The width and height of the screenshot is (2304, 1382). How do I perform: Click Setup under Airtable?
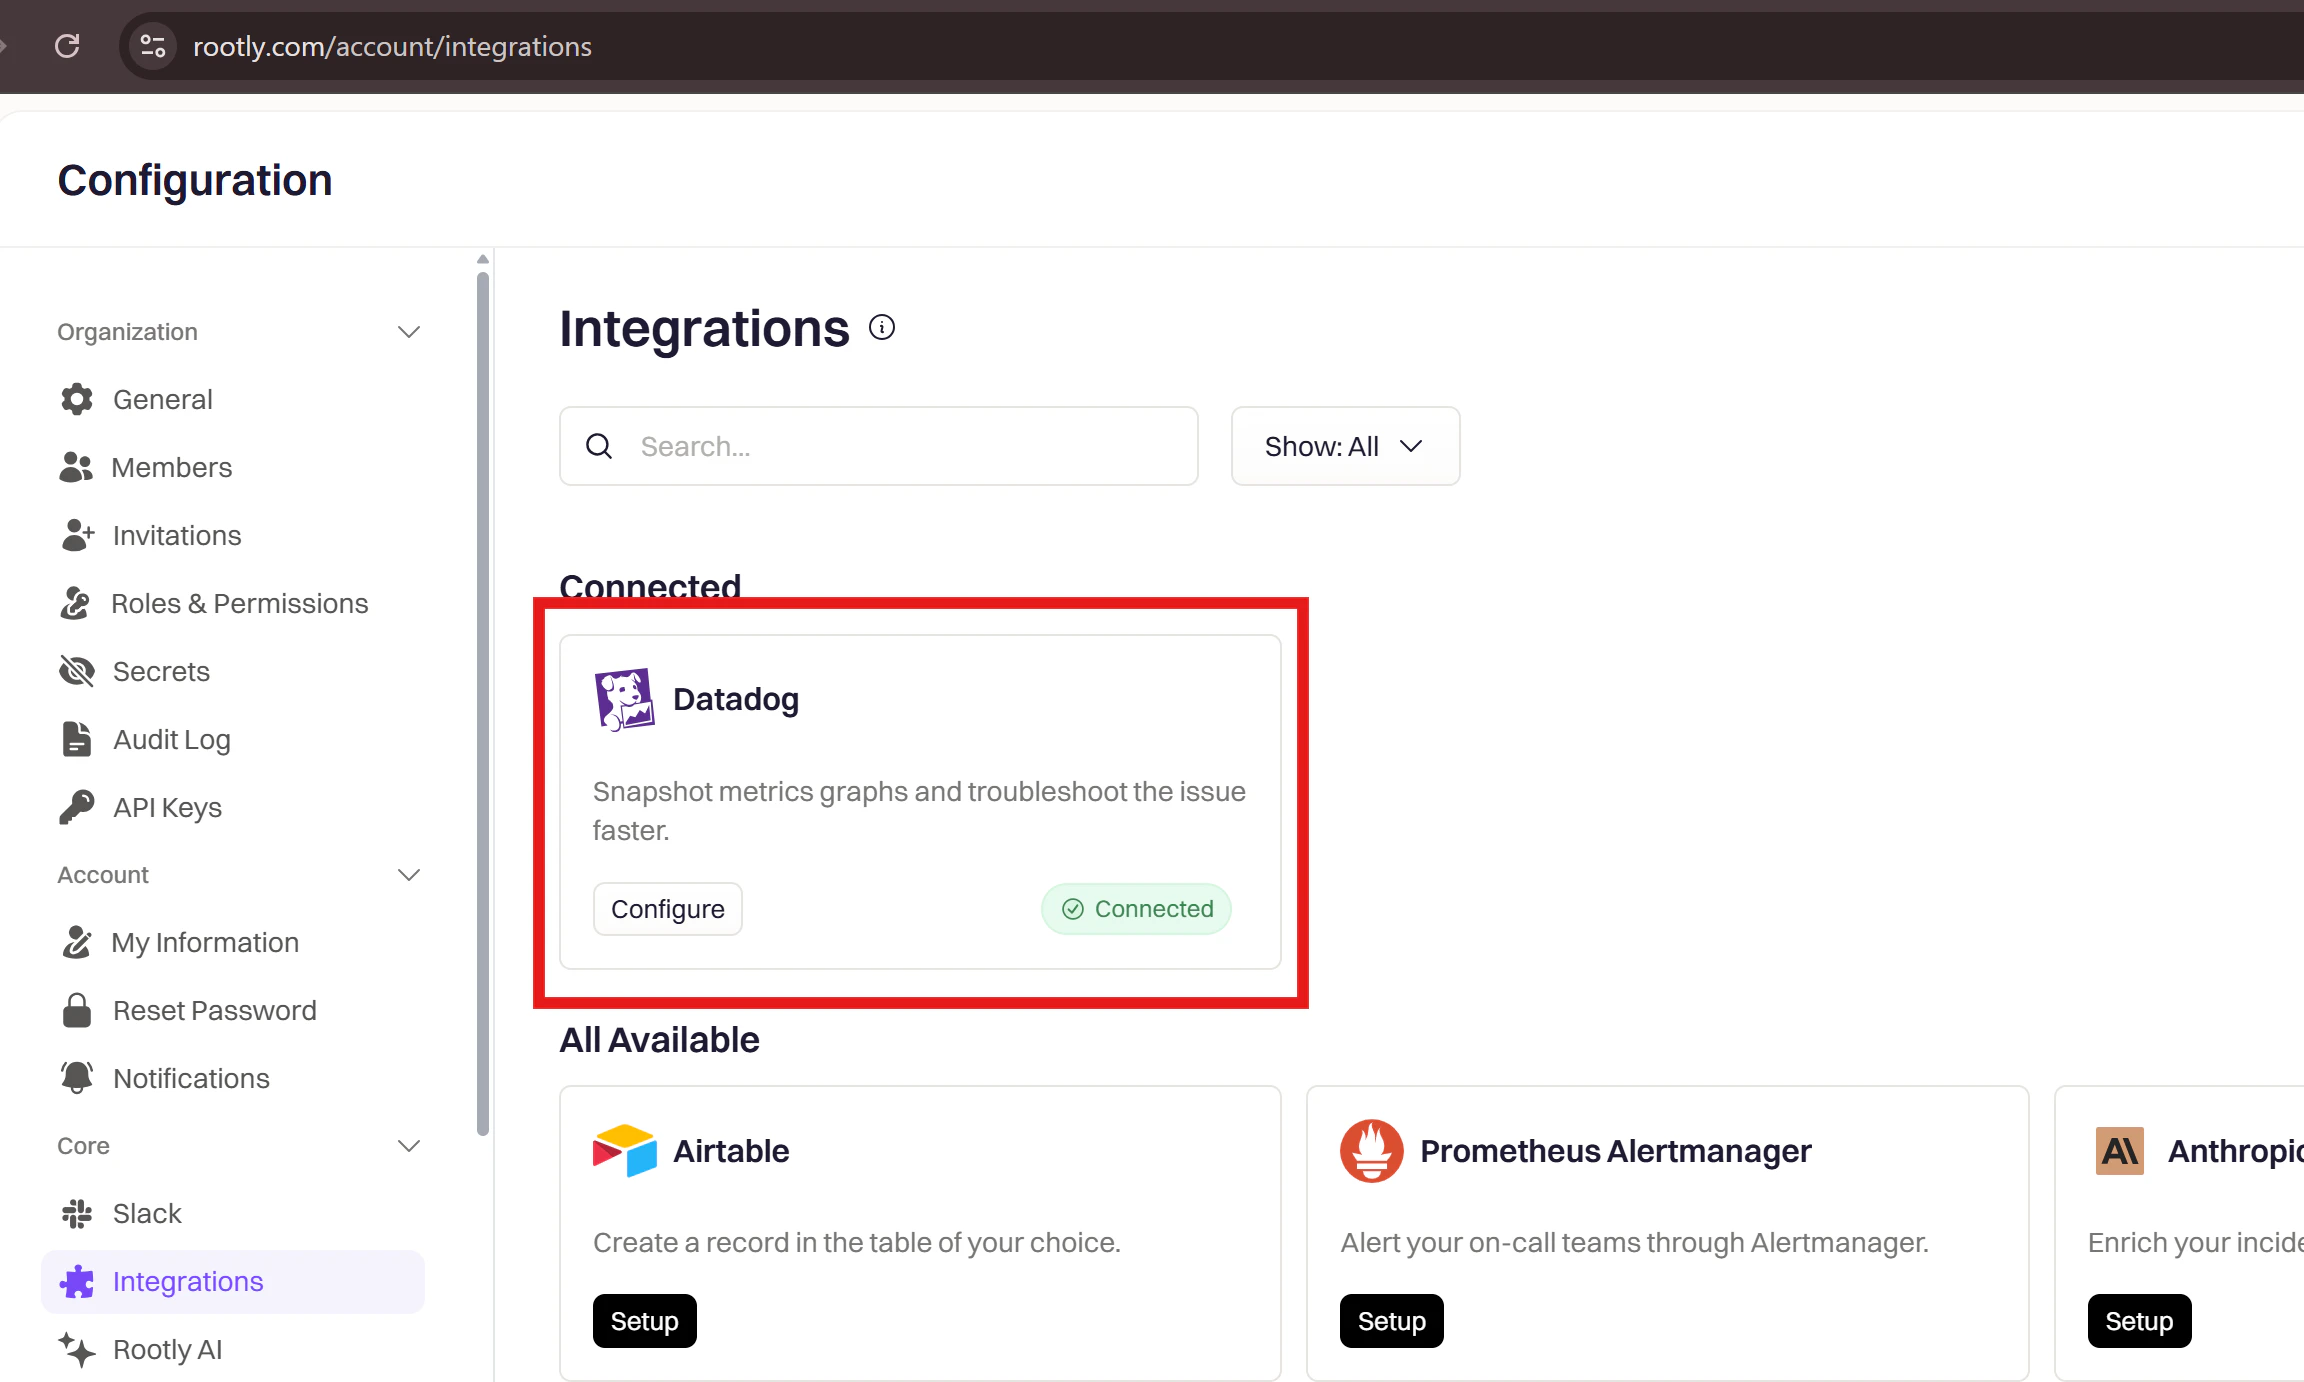(x=644, y=1320)
